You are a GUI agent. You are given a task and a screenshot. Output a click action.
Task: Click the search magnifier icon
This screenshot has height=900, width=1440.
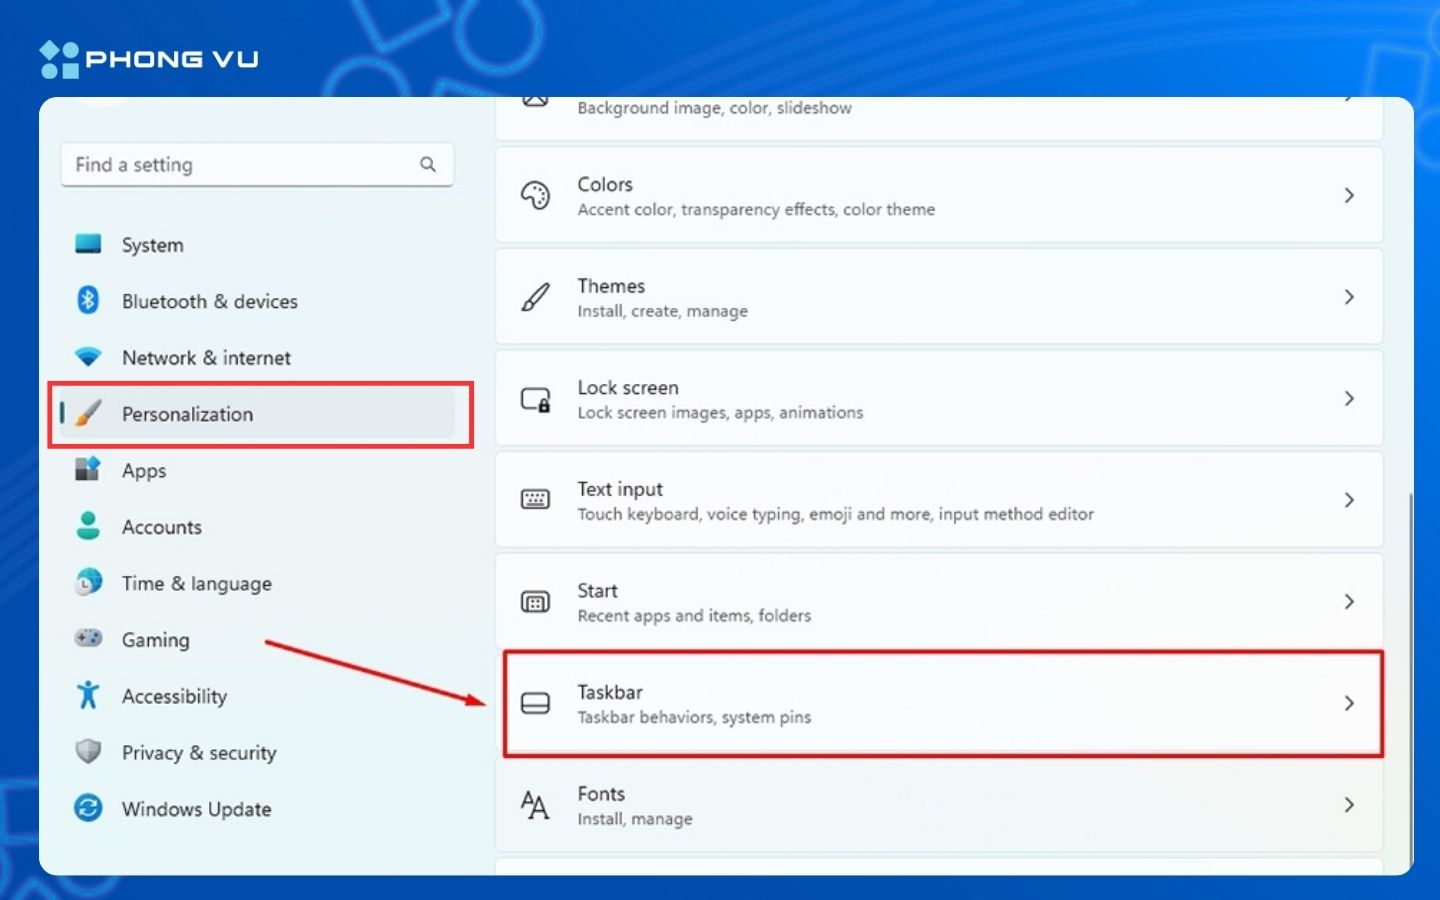tap(428, 164)
